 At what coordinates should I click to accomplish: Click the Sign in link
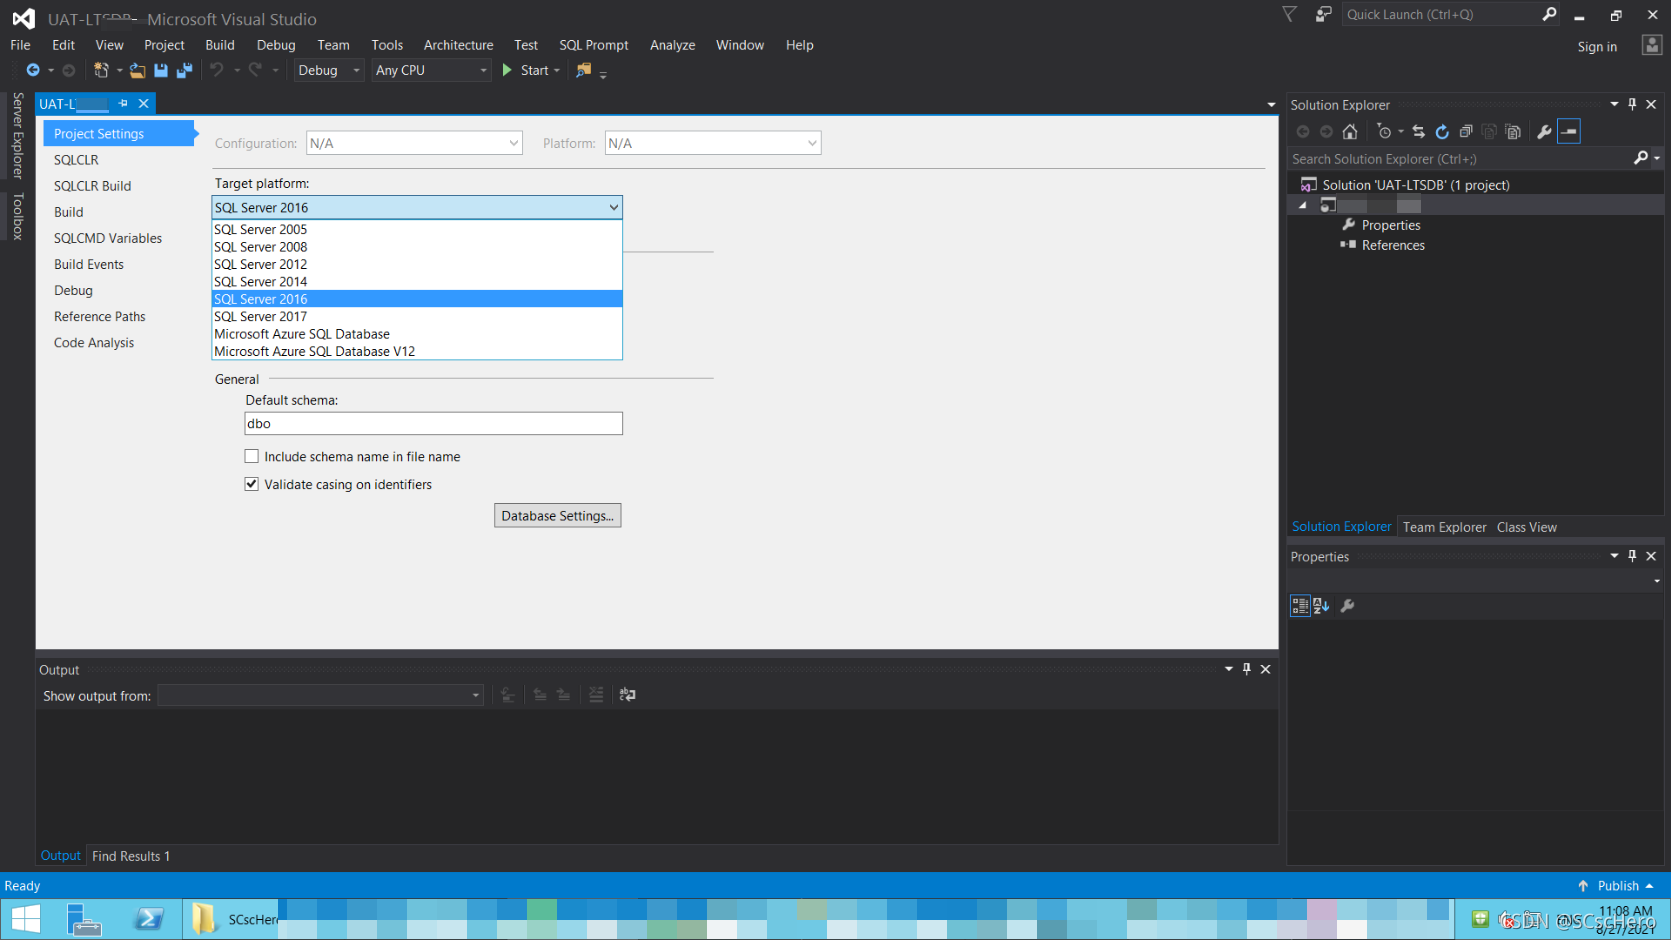tap(1597, 46)
